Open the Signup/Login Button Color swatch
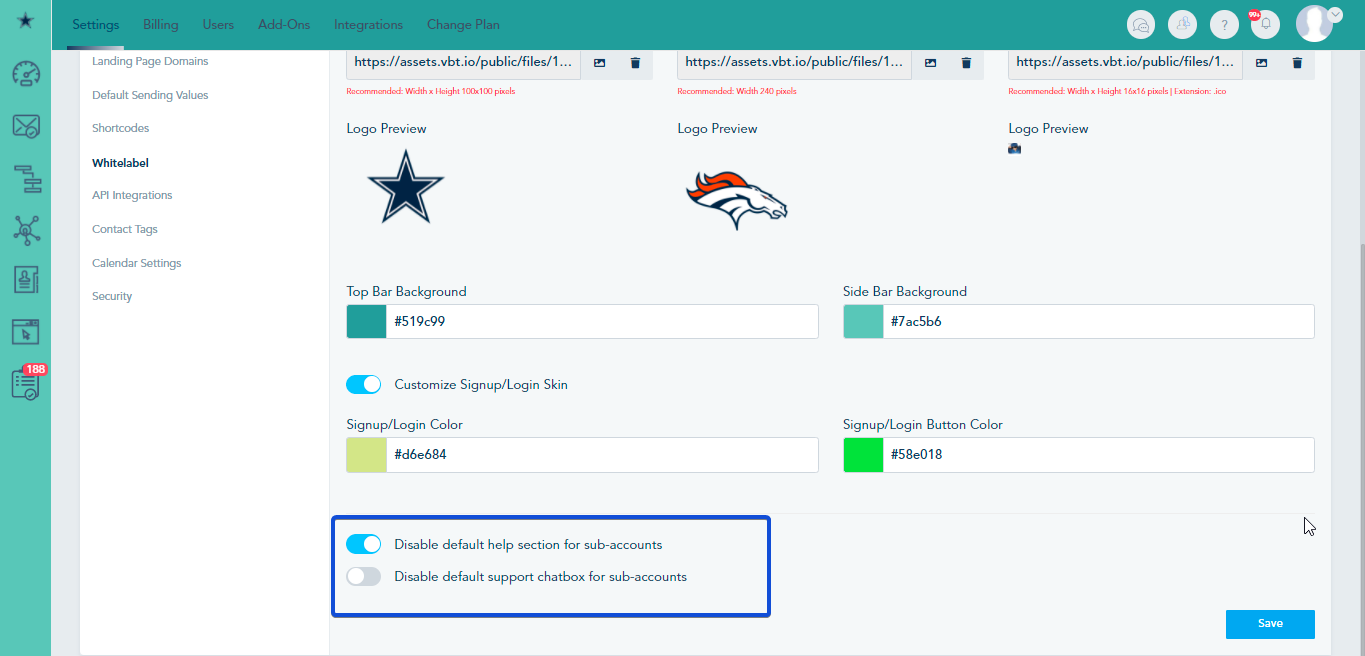 [863, 454]
